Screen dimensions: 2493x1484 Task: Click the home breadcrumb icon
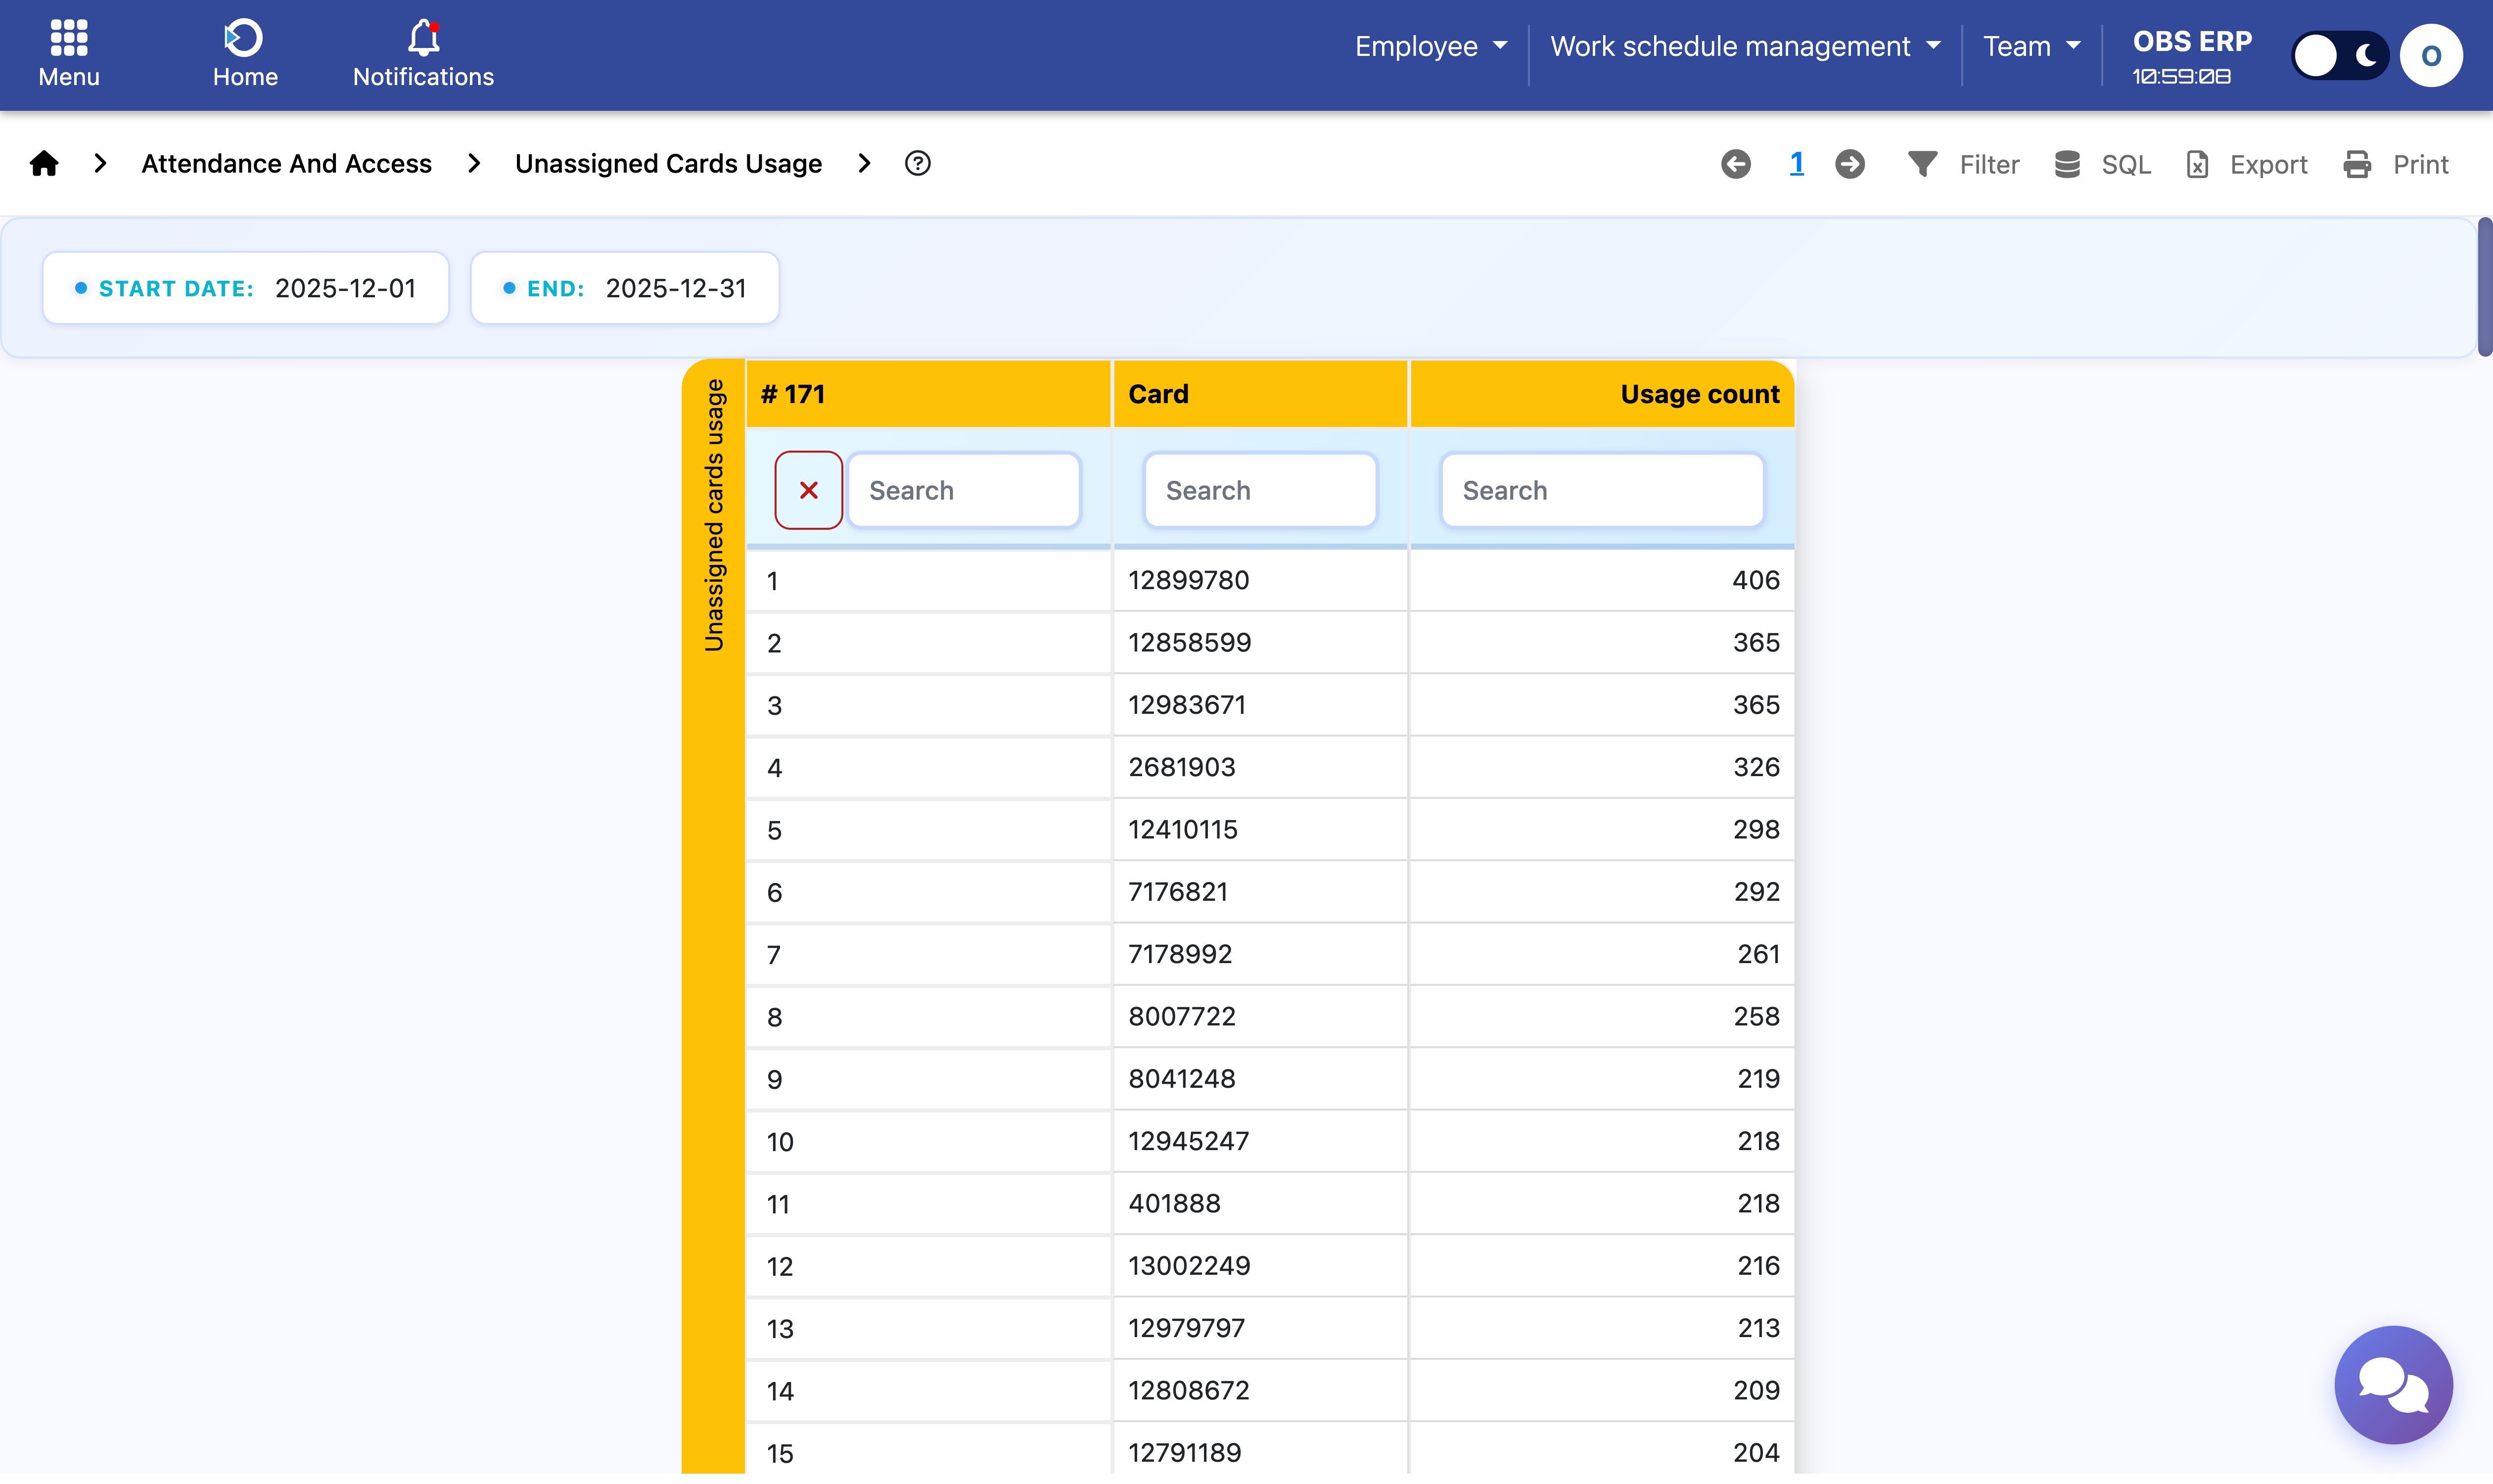(x=44, y=163)
